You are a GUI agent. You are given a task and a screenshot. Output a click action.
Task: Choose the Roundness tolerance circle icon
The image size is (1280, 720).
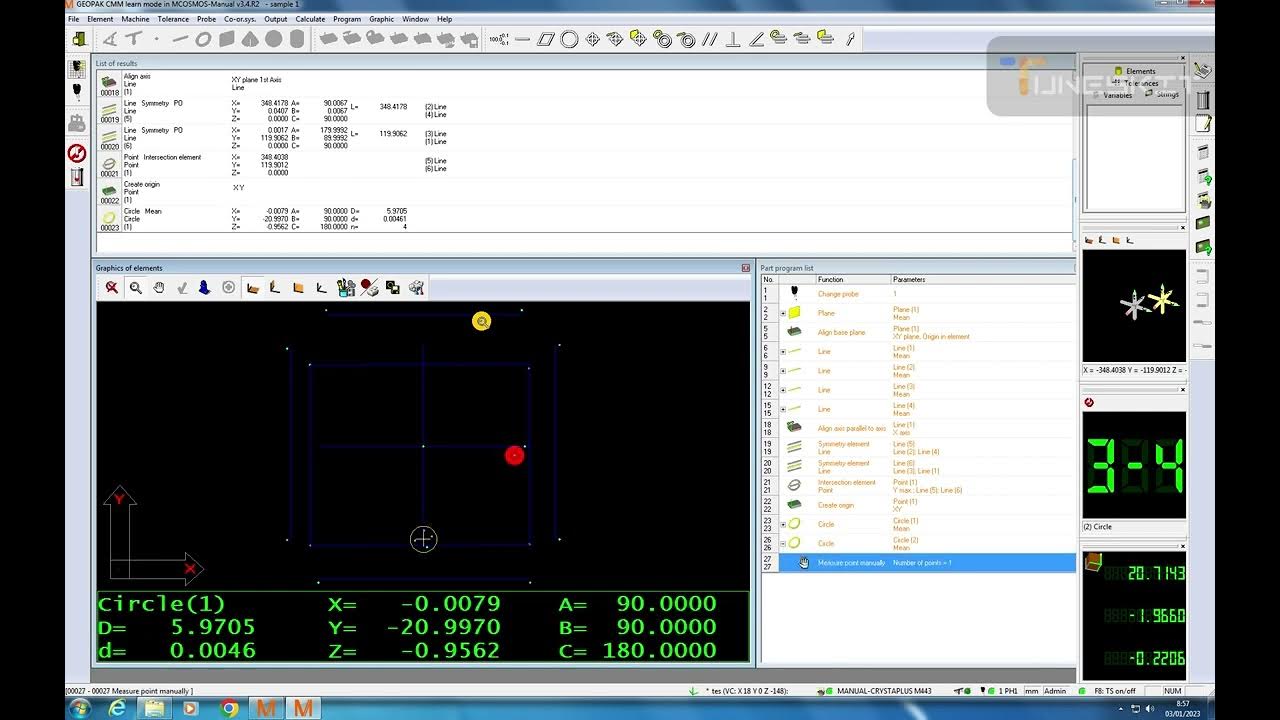tap(569, 39)
